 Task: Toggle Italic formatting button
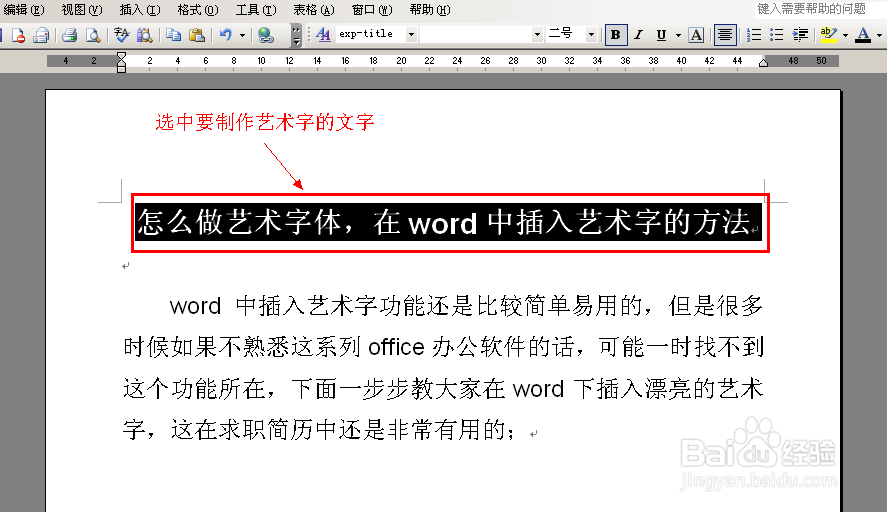point(638,35)
